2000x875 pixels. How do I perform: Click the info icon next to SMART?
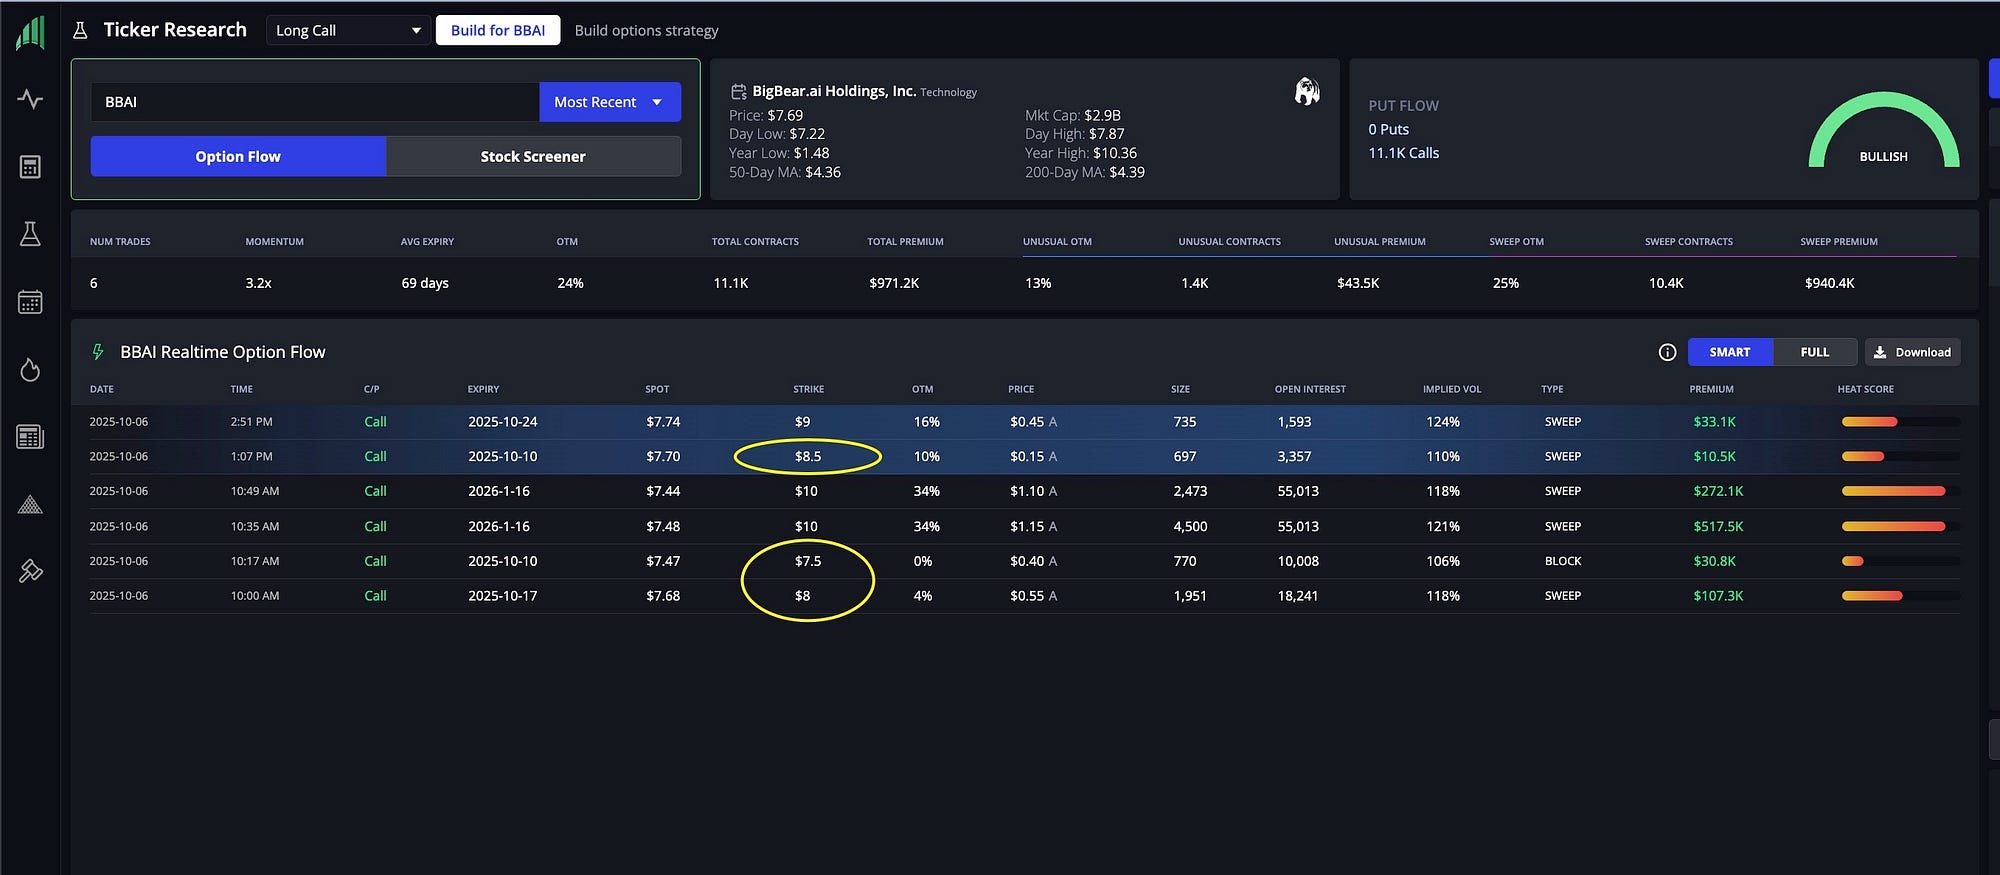tap(1667, 352)
